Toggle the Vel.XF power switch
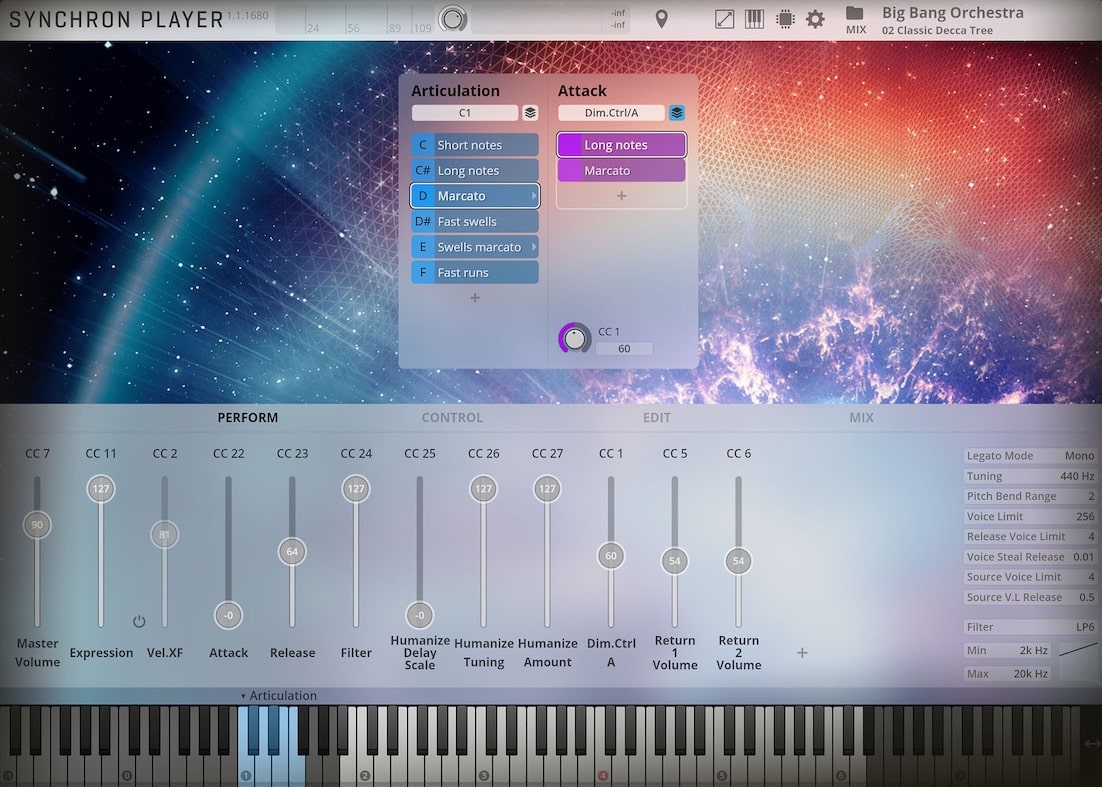The image size is (1102, 787). [x=139, y=620]
